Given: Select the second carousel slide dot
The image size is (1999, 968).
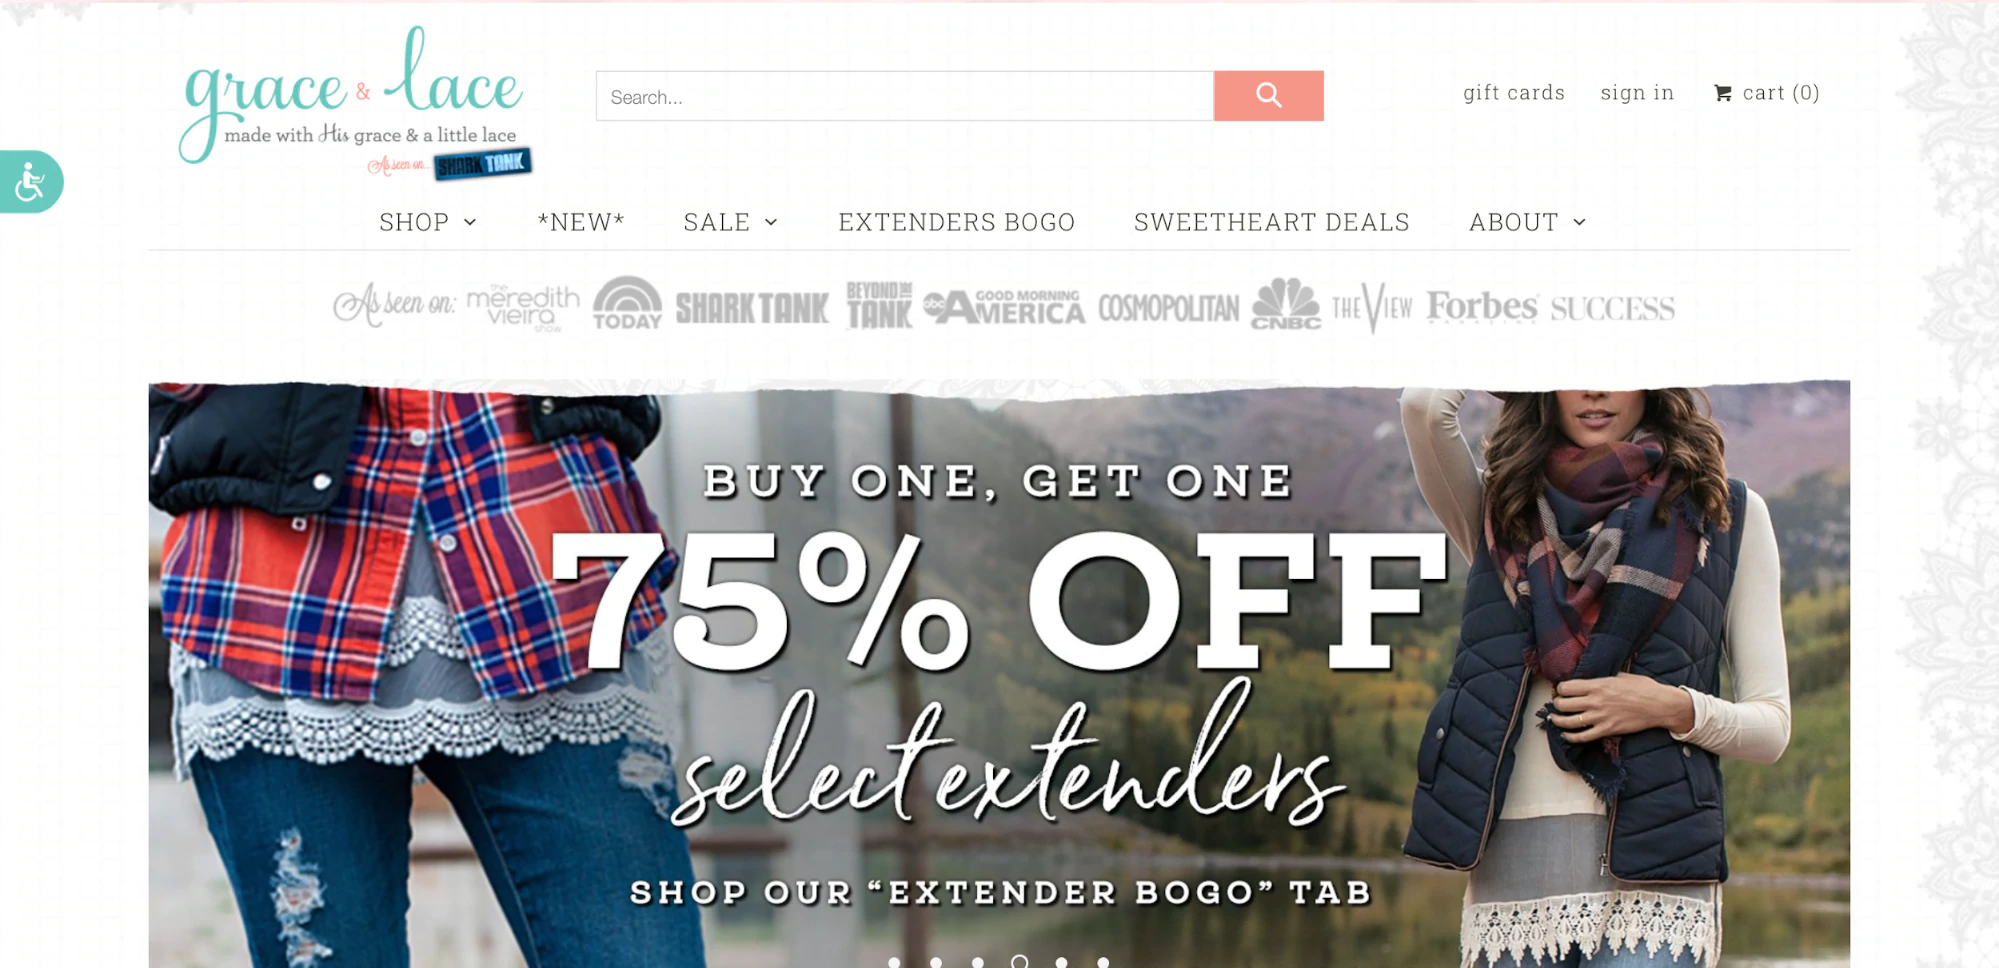Looking at the screenshot, I should pyautogui.click(x=936, y=962).
